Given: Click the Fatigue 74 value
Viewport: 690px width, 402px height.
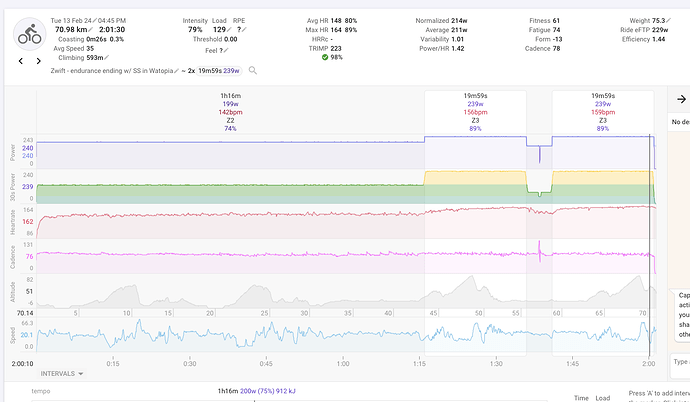Looking at the screenshot, I should click(x=556, y=30).
